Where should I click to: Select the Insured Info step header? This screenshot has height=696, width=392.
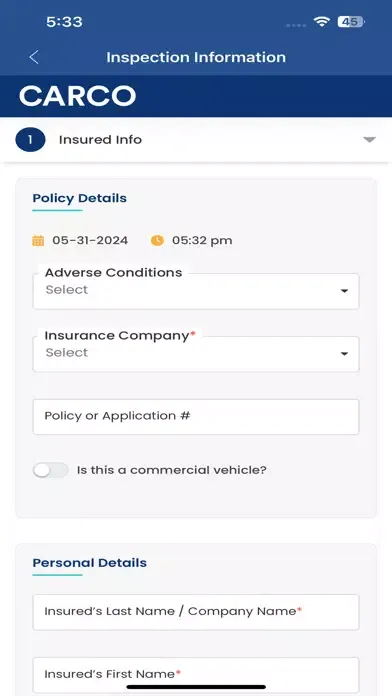196,140
